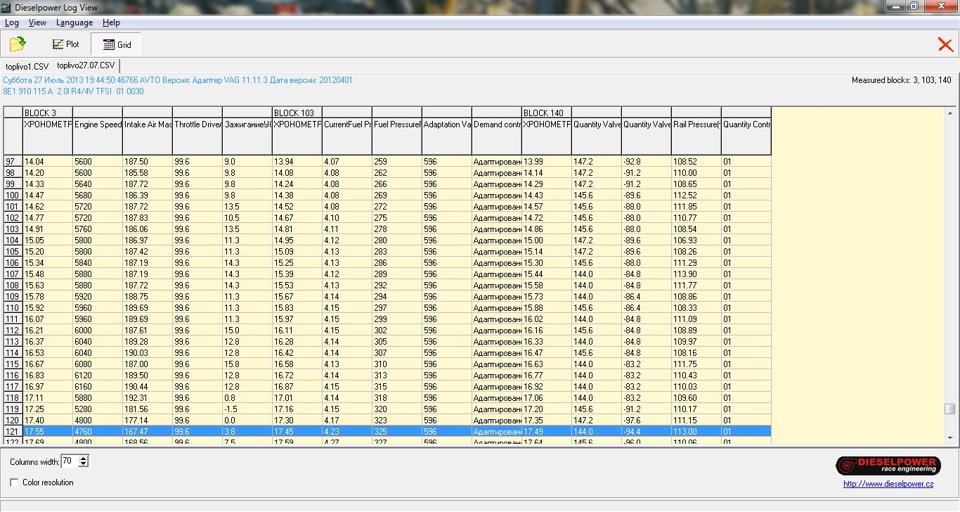Click the vertical scrollbar down arrow
The width and height of the screenshot is (960, 512).
(x=950, y=438)
